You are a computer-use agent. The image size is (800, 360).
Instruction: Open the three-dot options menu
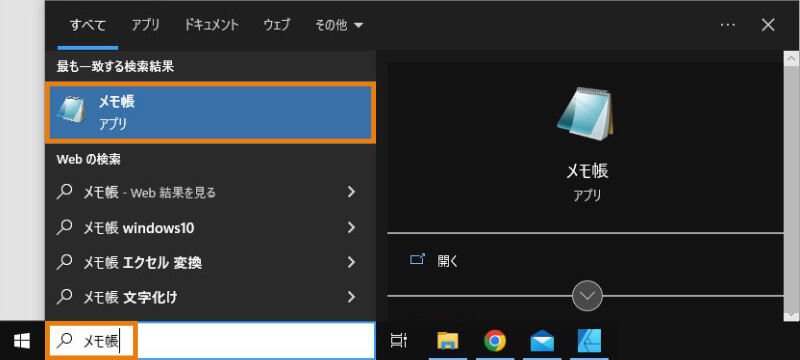pos(728,25)
